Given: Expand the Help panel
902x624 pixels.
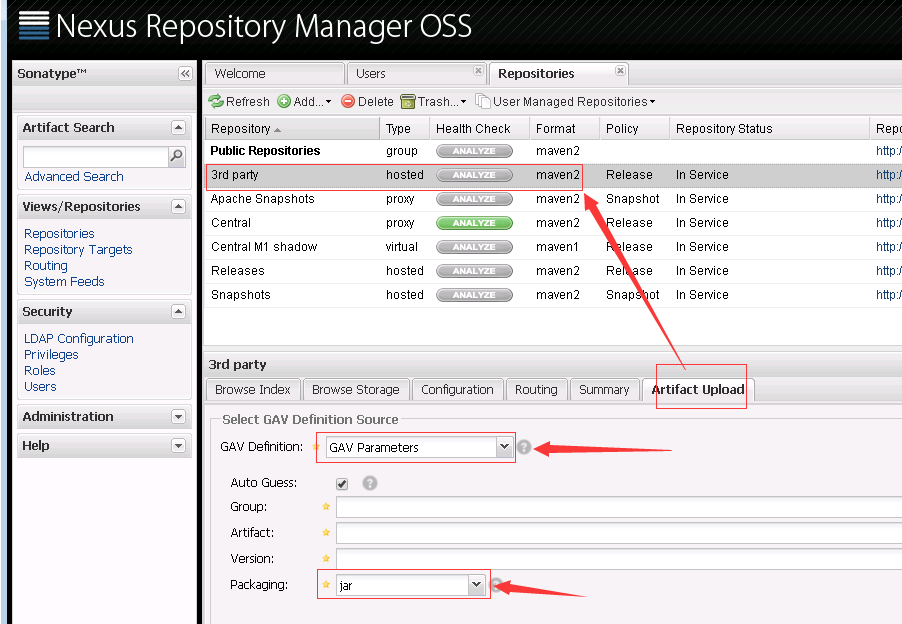Looking at the screenshot, I should coord(178,446).
